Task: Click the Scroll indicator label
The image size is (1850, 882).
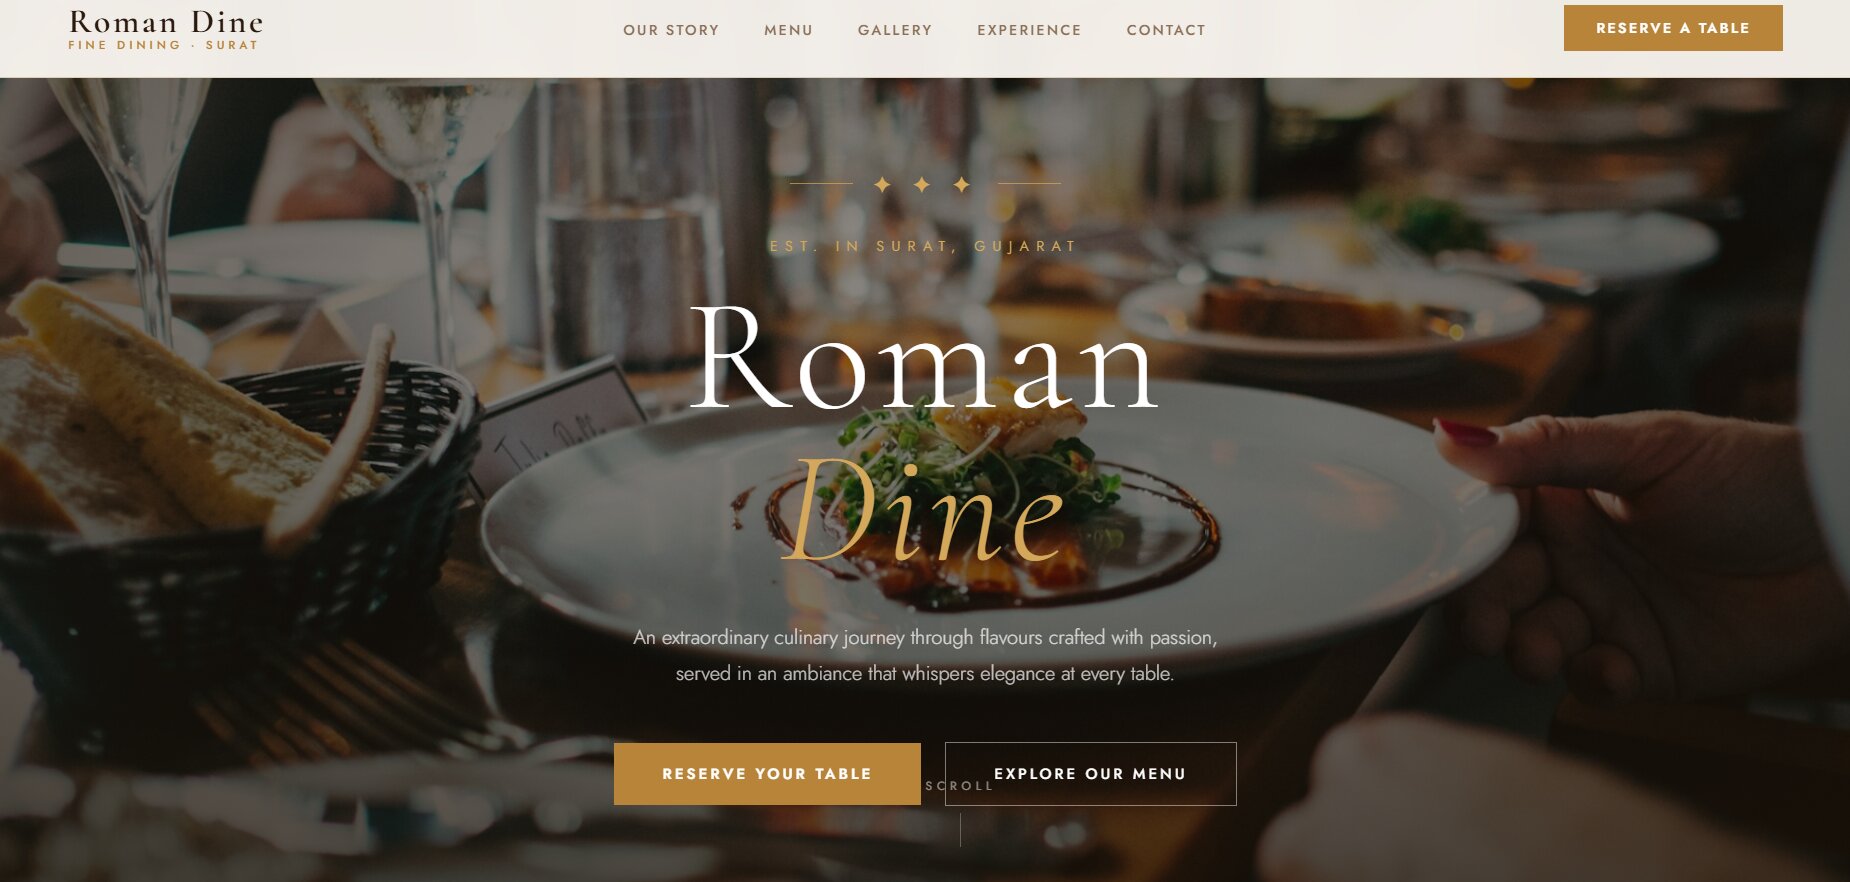Action: [959, 786]
